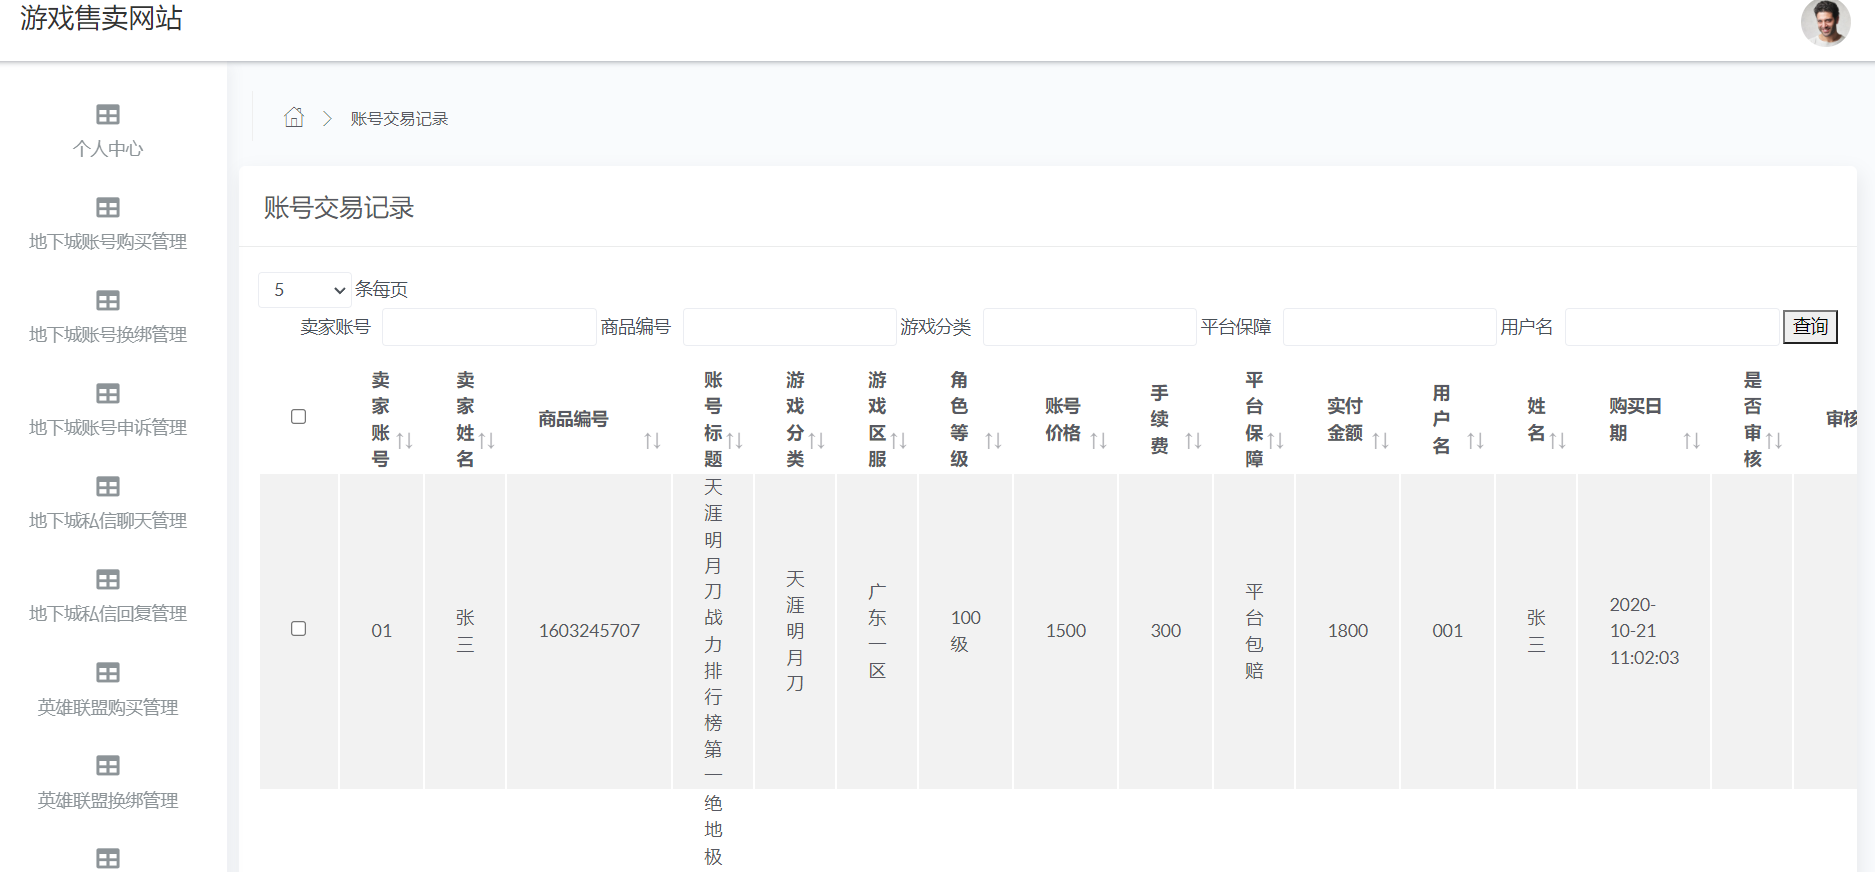The image size is (1875, 872).
Task: Click icon above 地下城账号购买管理
Action: 108,208
